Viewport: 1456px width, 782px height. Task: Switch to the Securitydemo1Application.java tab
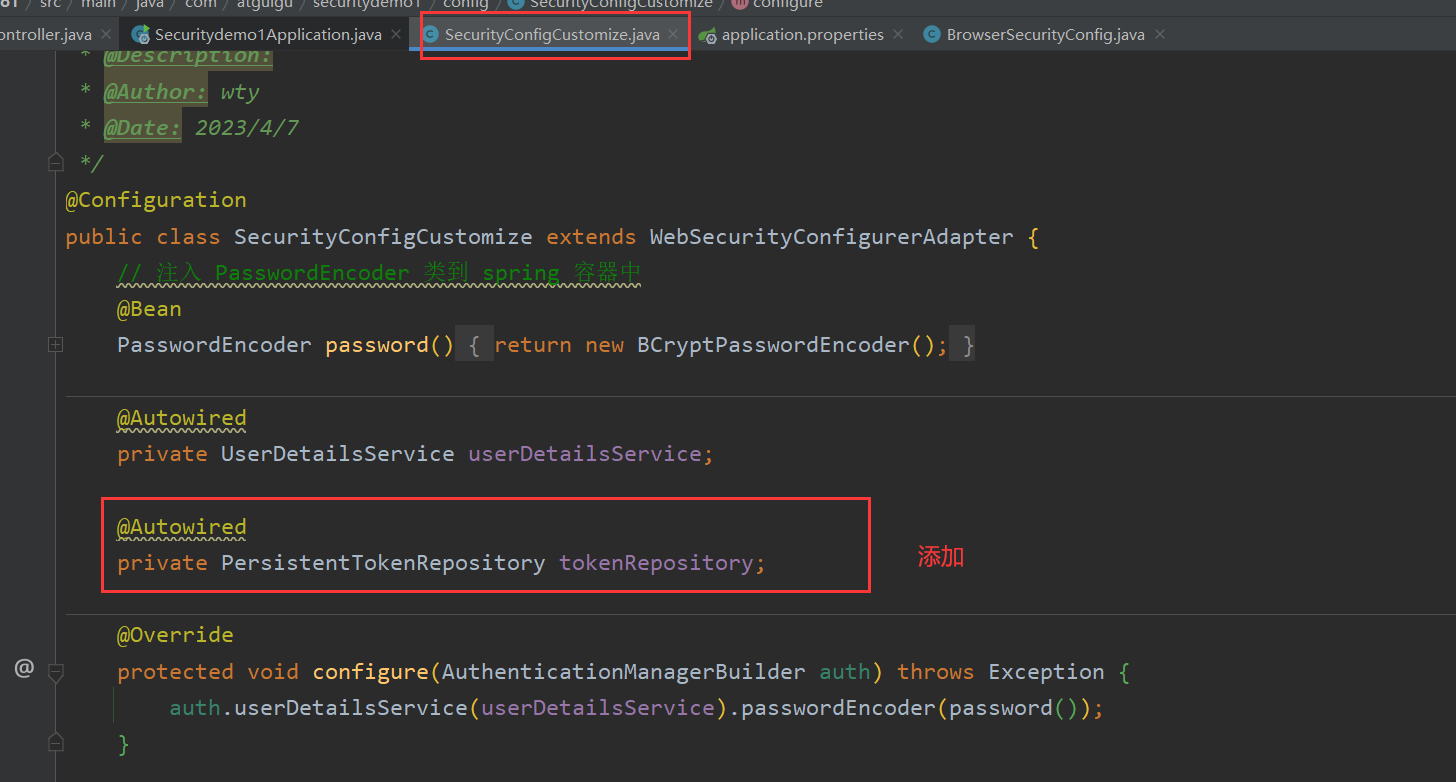pos(268,34)
